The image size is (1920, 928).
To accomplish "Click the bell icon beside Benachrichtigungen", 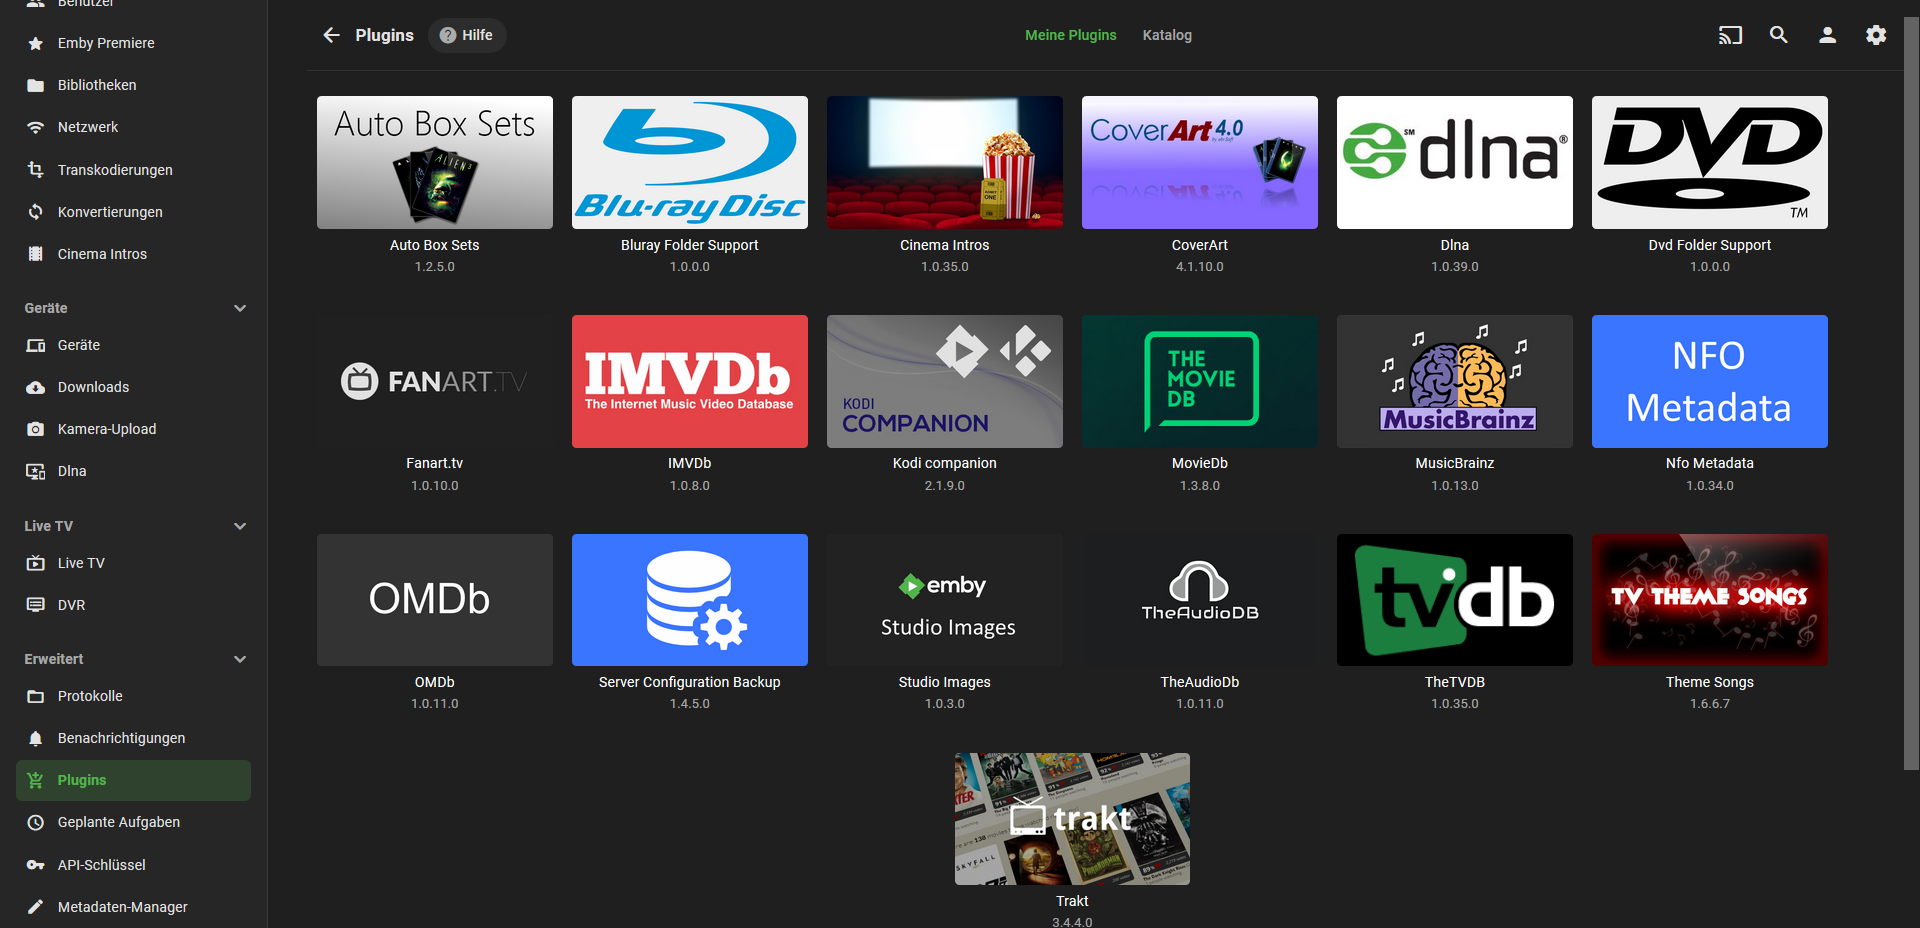I will 36,738.
